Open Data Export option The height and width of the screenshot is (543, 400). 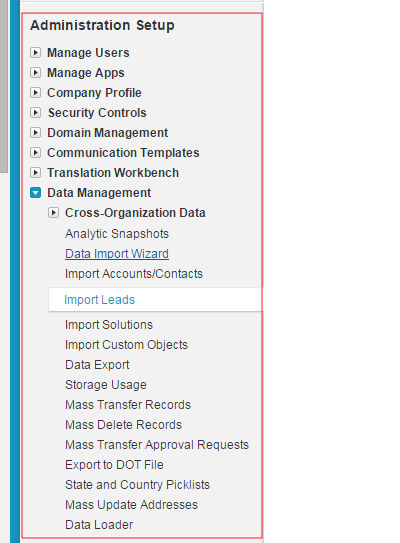click(x=97, y=365)
